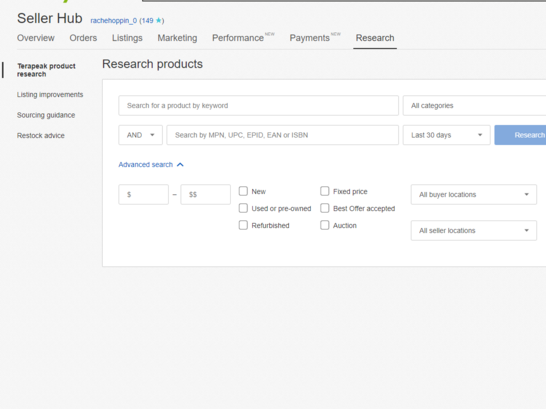Open the Sourcing guidance sidebar link

(46, 115)
